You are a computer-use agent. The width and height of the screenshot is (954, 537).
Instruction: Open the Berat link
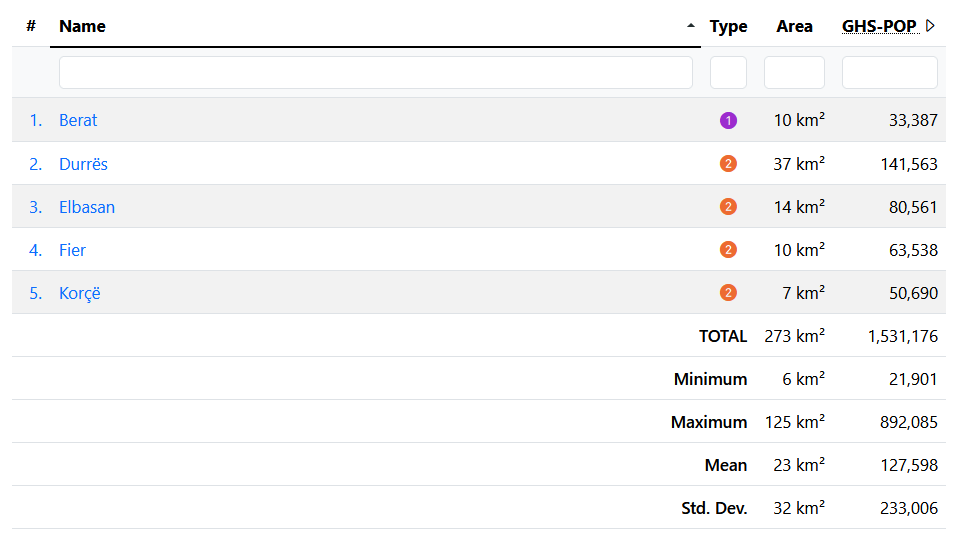point(78,120)
